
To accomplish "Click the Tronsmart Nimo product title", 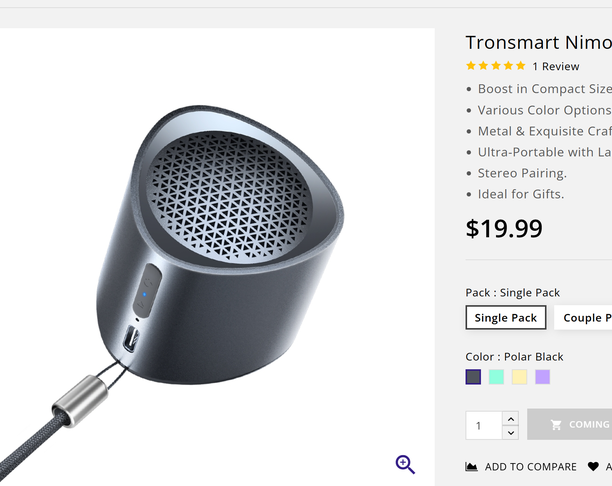I will pyautogui.click(x=538, y=42).
